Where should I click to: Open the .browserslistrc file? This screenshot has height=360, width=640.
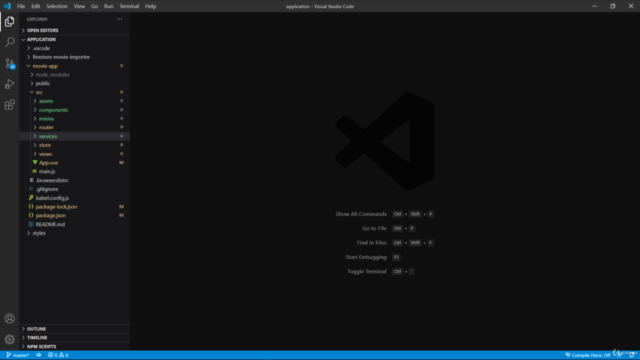(75, 180)
